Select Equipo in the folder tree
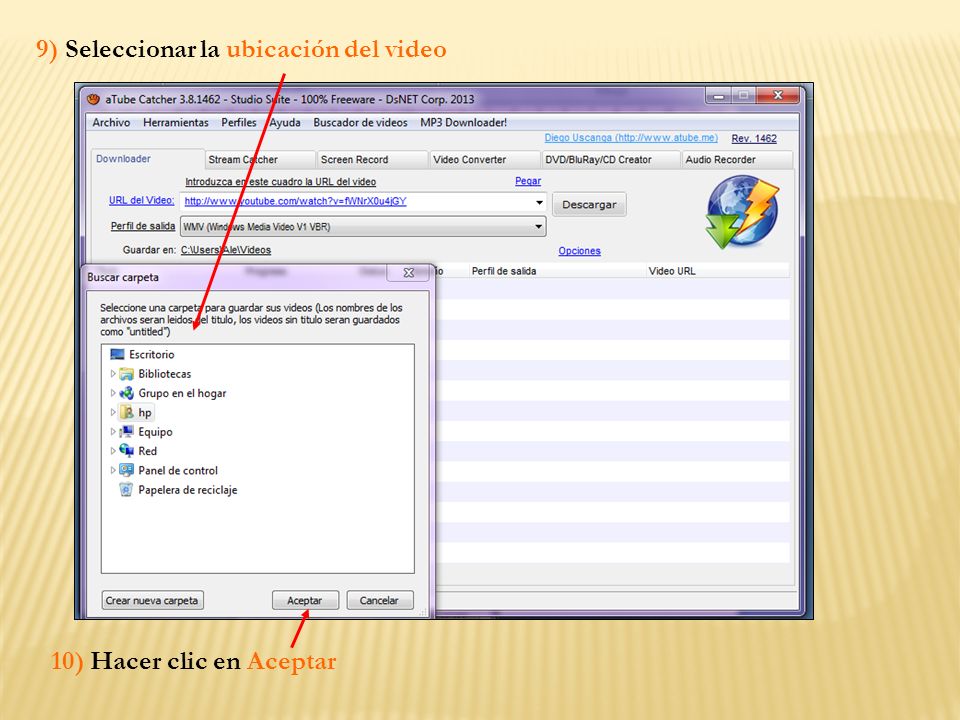 [156, 432]
